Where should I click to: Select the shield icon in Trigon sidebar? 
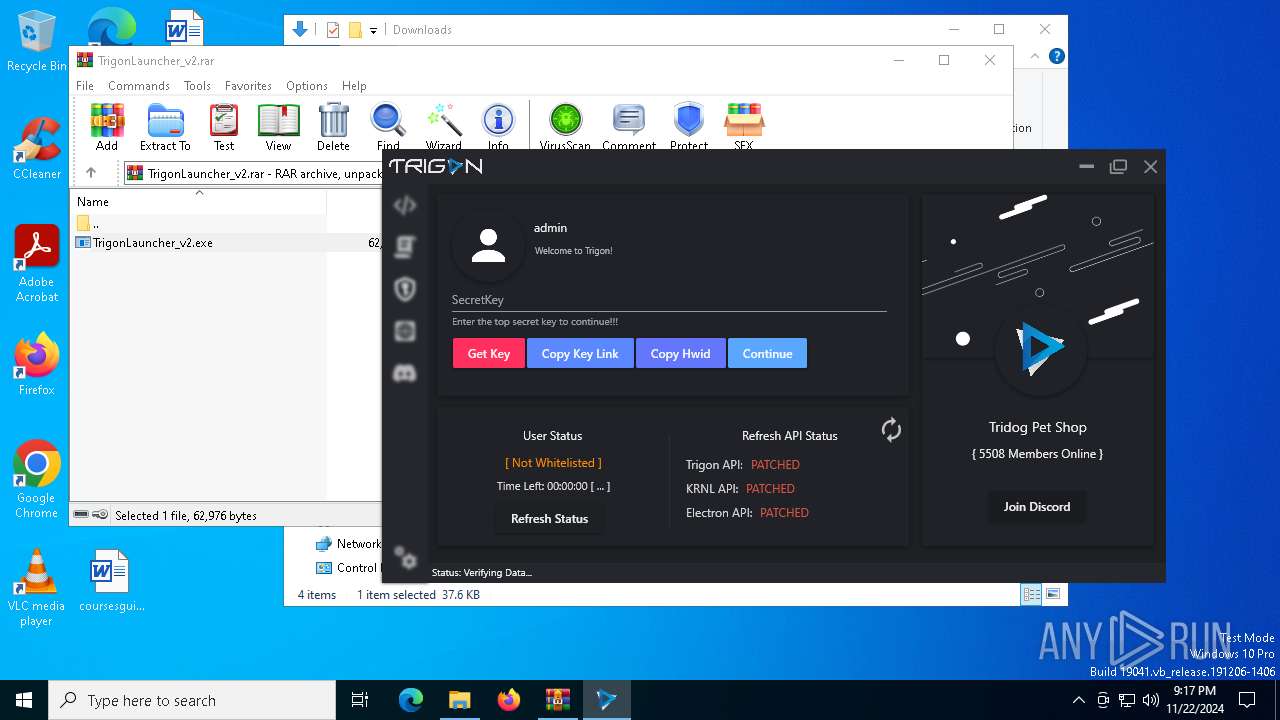[x=405, y=289]
